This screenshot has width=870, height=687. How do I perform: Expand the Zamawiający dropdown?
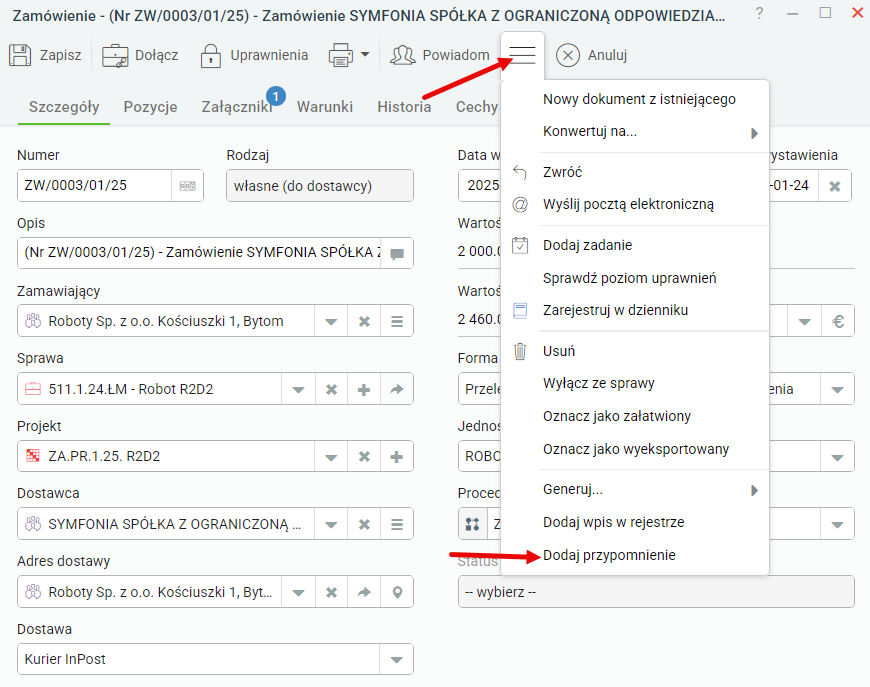pos(331,321)
